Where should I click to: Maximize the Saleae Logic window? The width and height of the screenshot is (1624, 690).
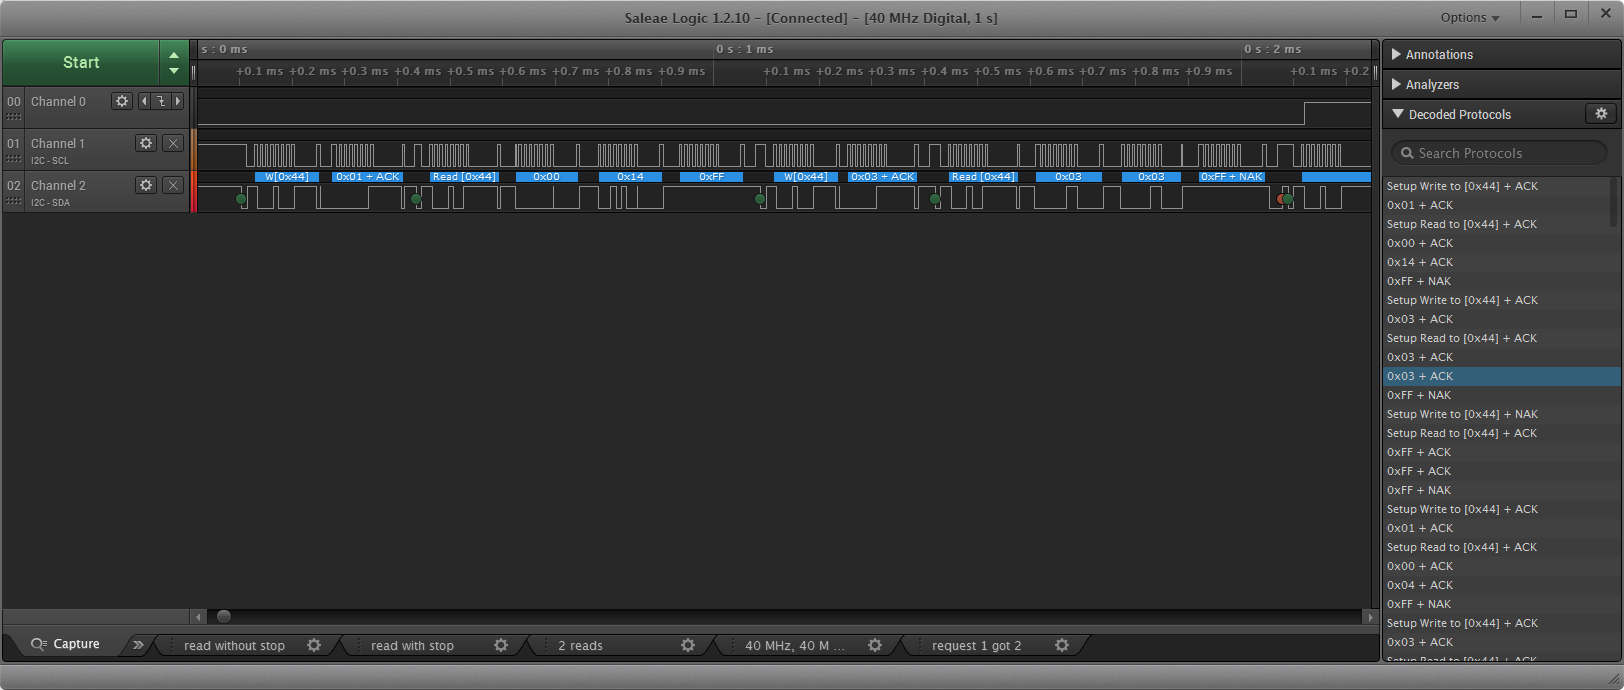pos(1571,15)
